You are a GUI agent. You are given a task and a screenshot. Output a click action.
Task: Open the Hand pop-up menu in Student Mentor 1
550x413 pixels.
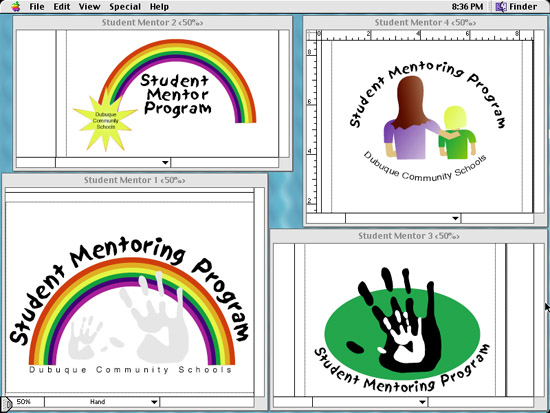tap(102, 402)
